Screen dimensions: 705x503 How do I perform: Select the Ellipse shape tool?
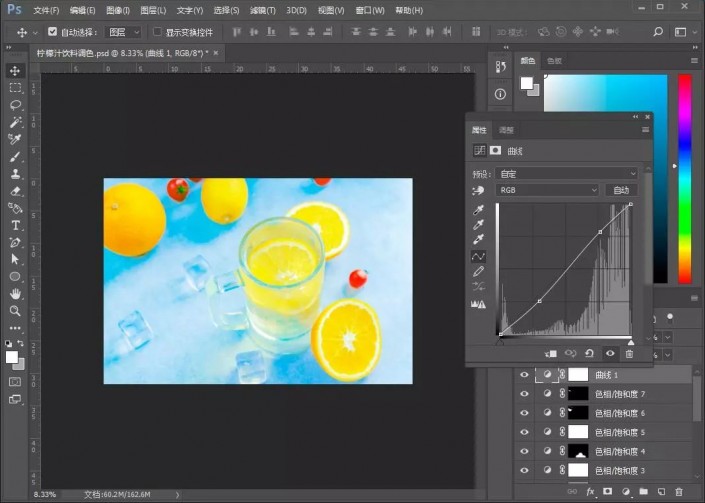click(x=15, y=276)
